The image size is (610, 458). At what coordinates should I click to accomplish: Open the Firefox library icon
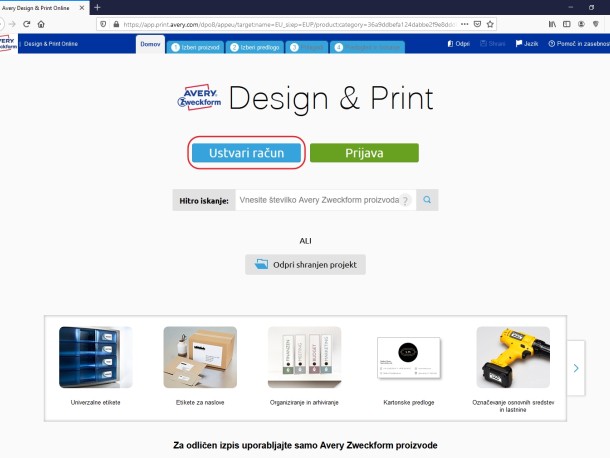552,24
